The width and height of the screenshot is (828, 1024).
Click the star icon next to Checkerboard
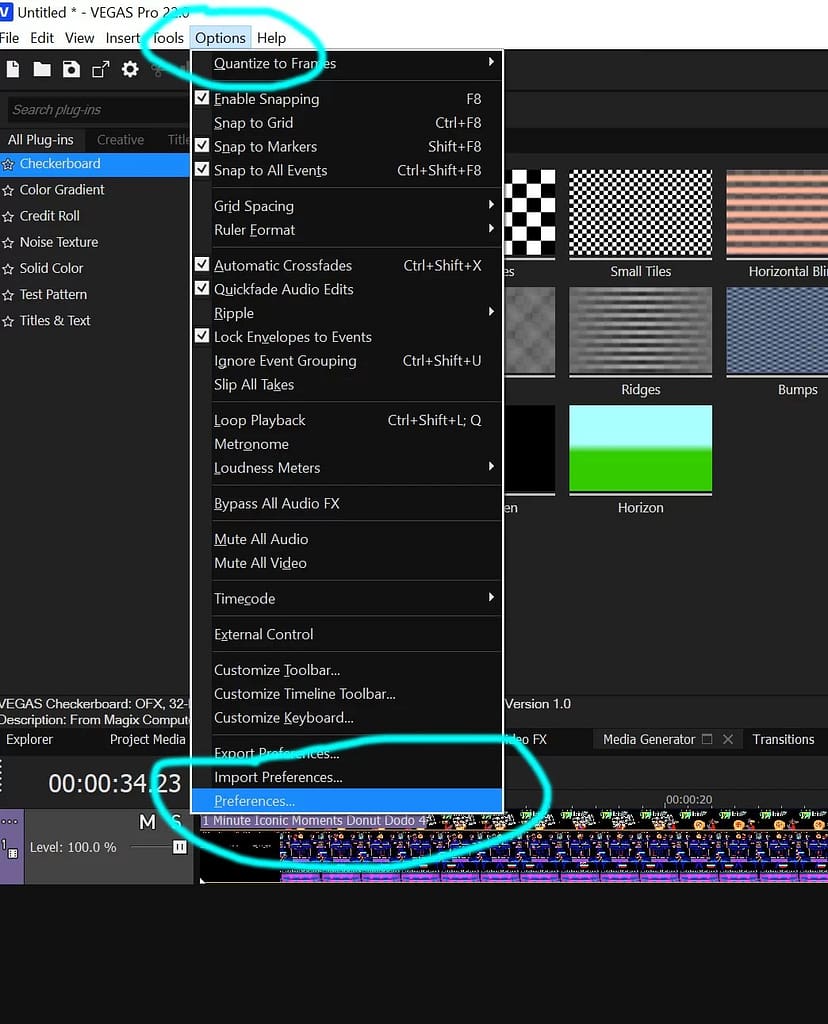(8, 165)
